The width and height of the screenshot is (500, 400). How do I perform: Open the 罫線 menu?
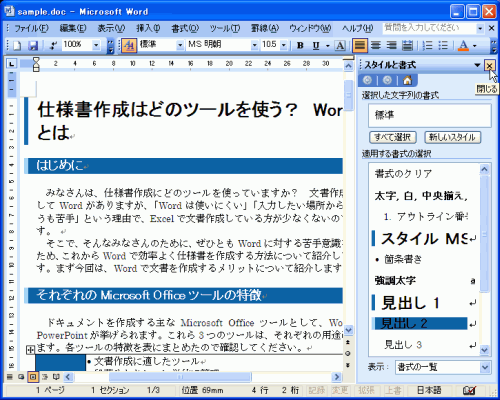[x=265, y=29]
